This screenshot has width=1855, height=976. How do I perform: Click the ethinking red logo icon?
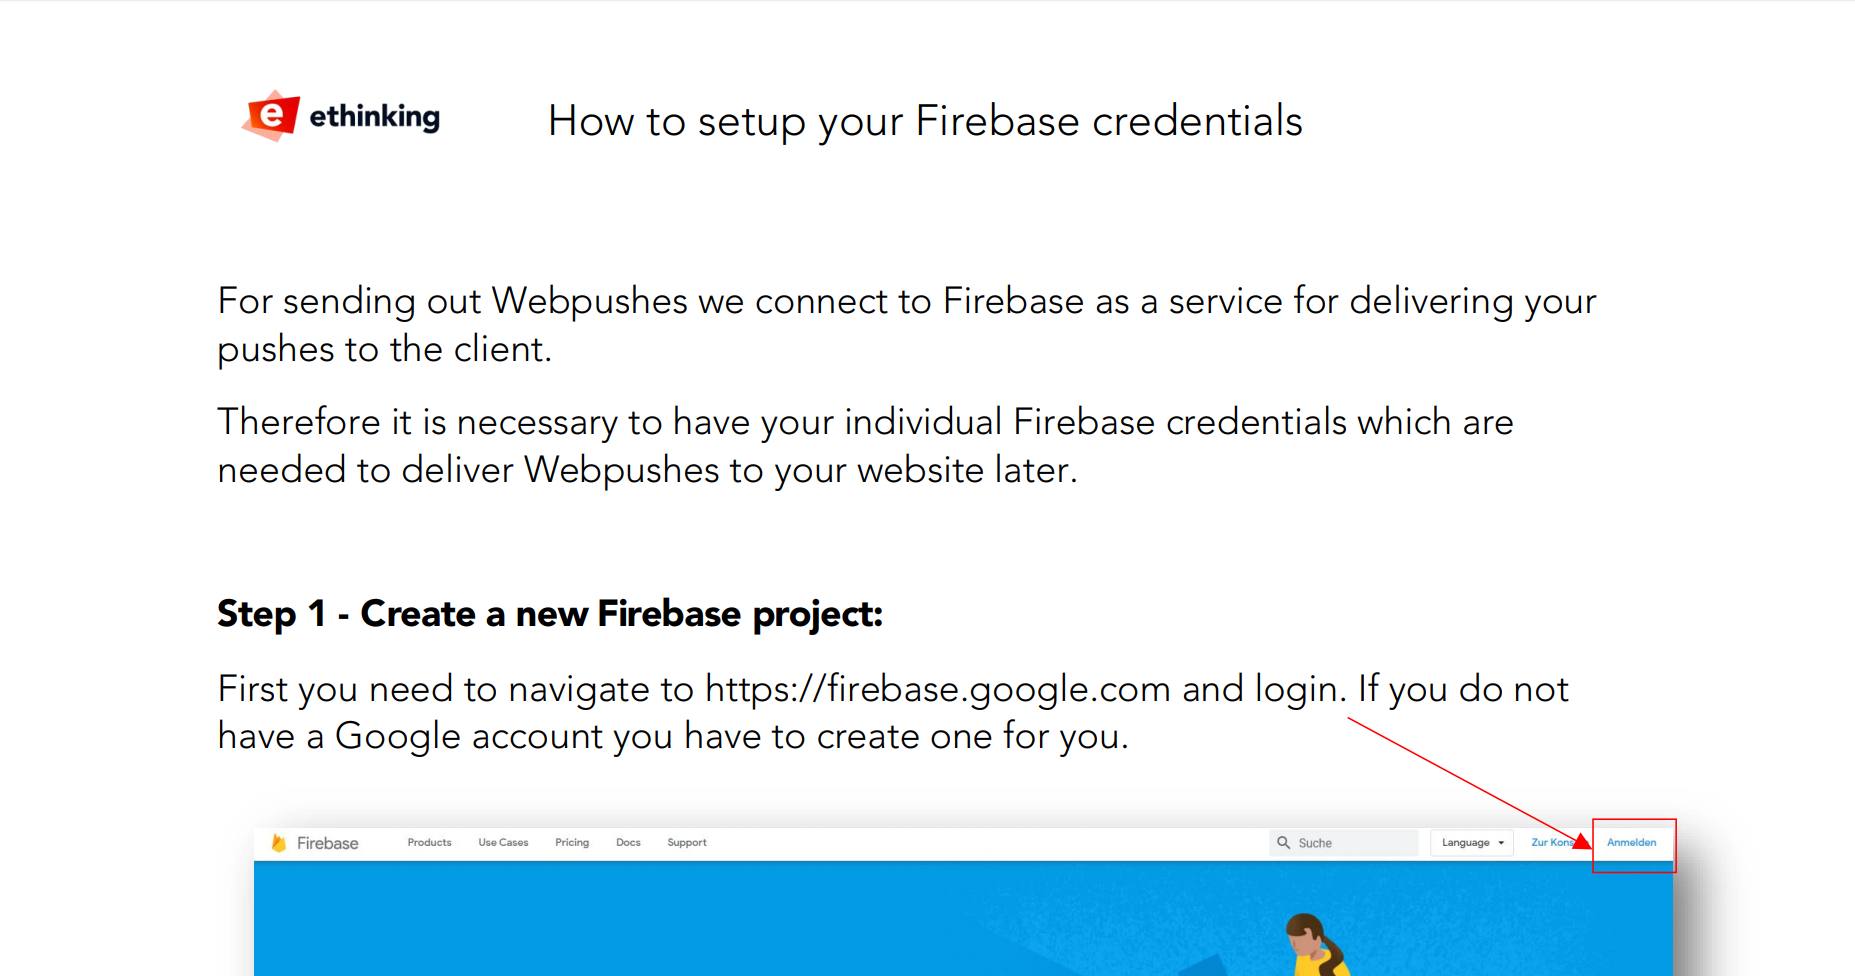click(270, 116)
